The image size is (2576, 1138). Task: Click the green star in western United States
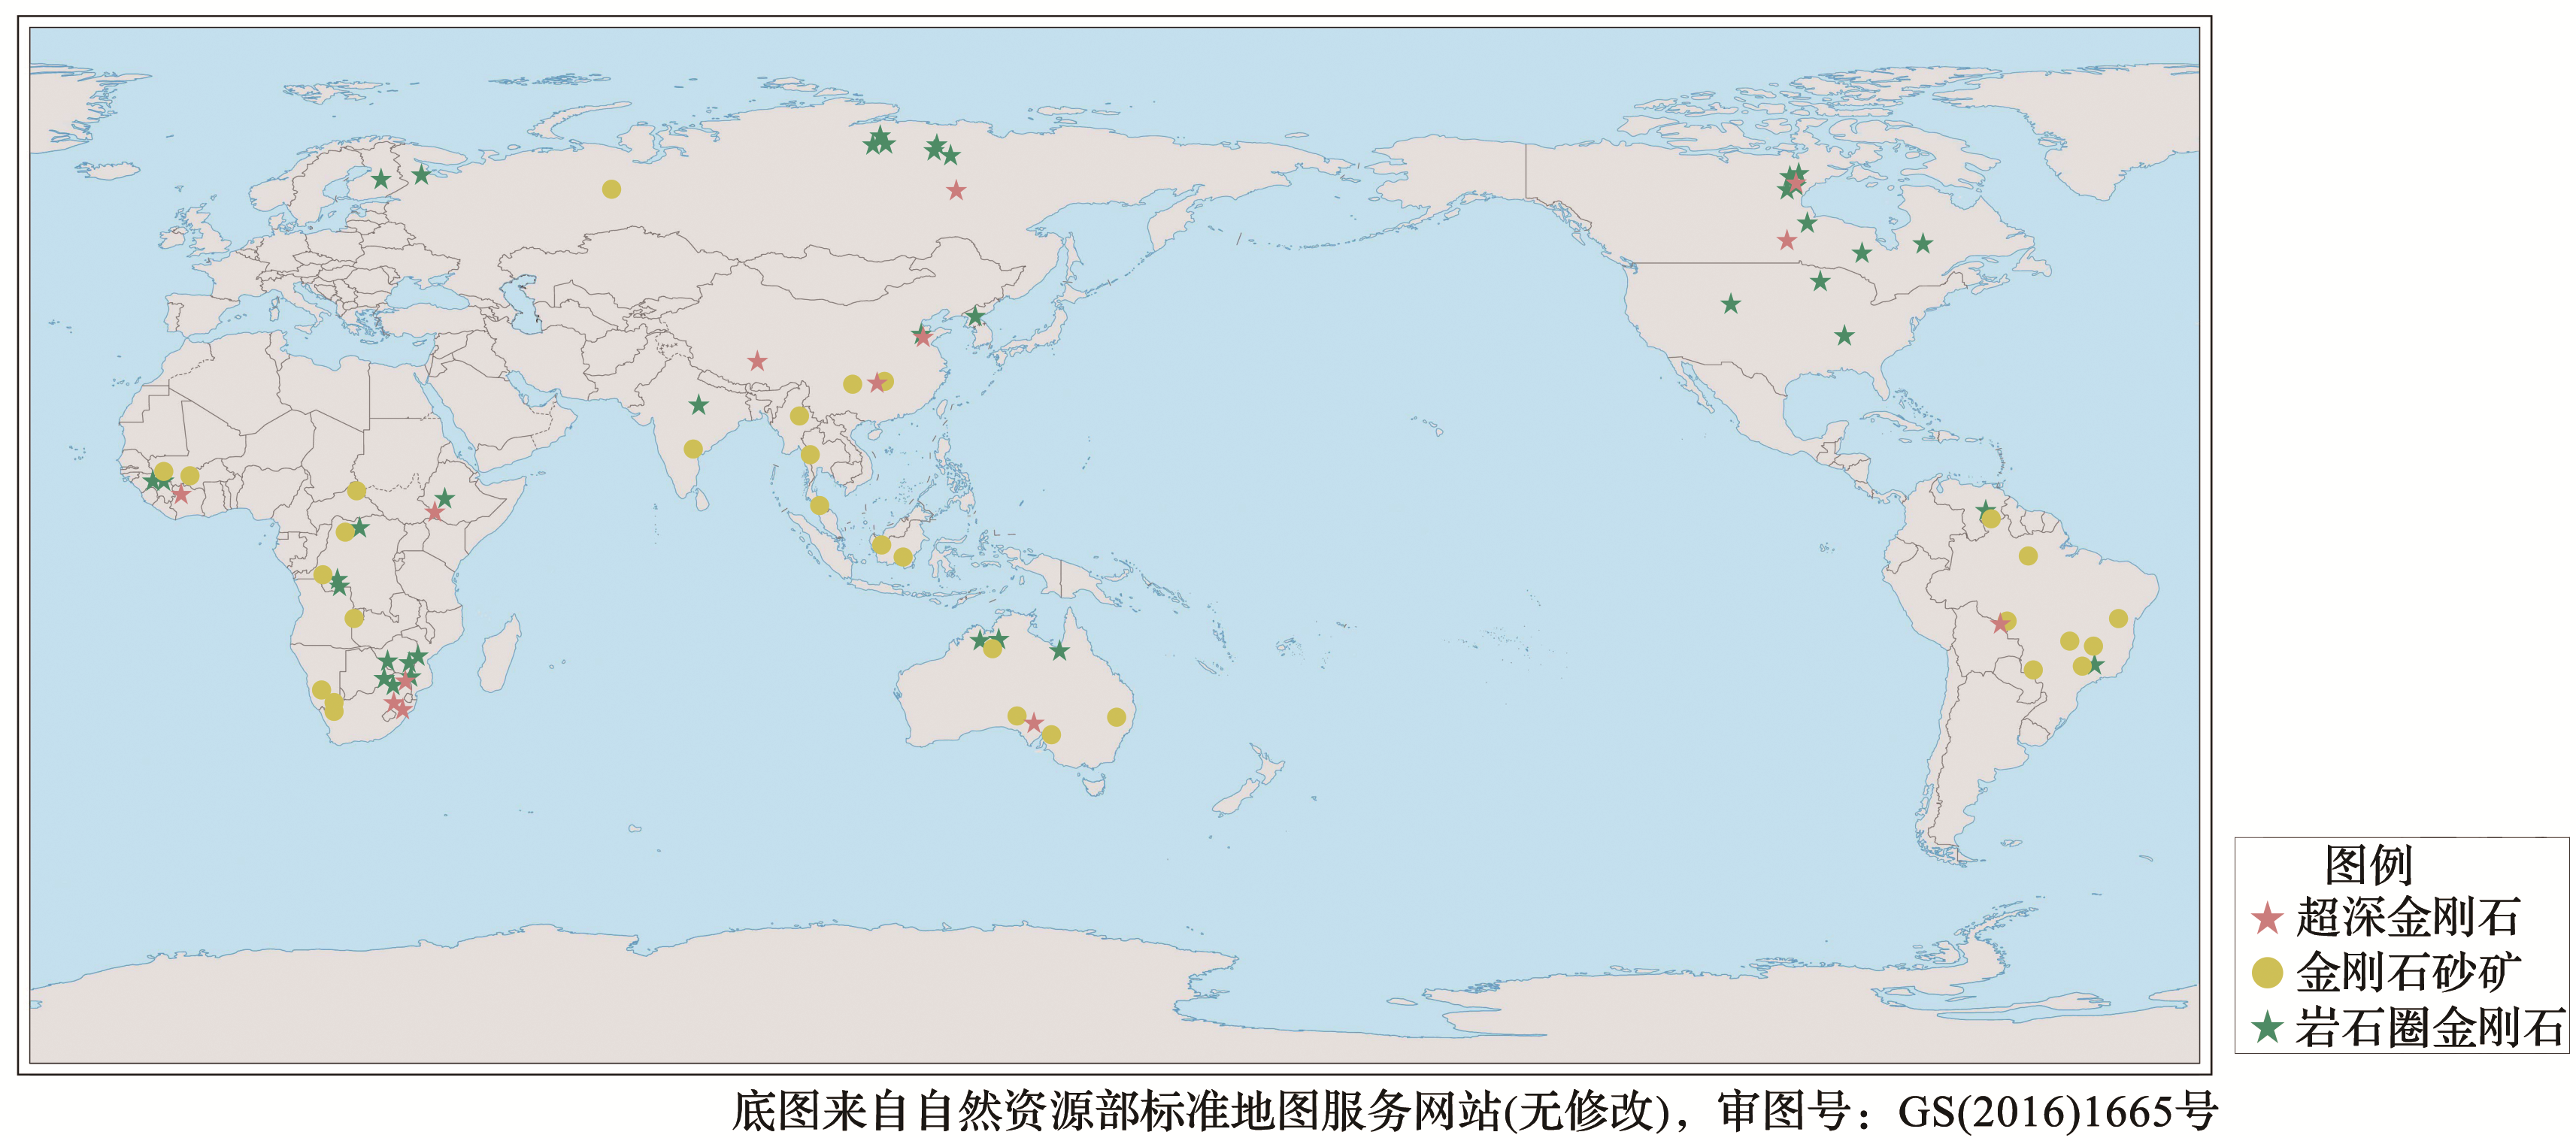pos(1730,304)
